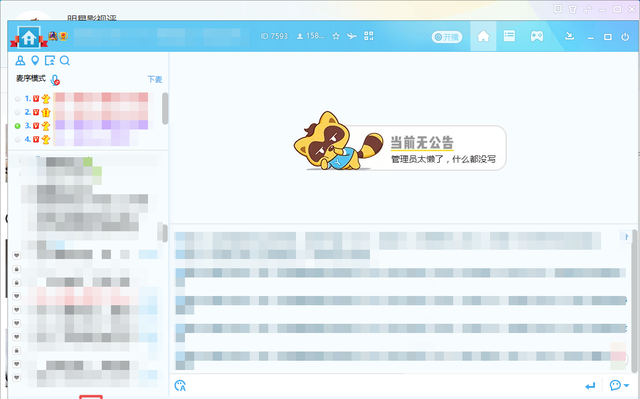Open the feedback icon in the background window
This screenshot has width=640, height=399.
[558, 9]
